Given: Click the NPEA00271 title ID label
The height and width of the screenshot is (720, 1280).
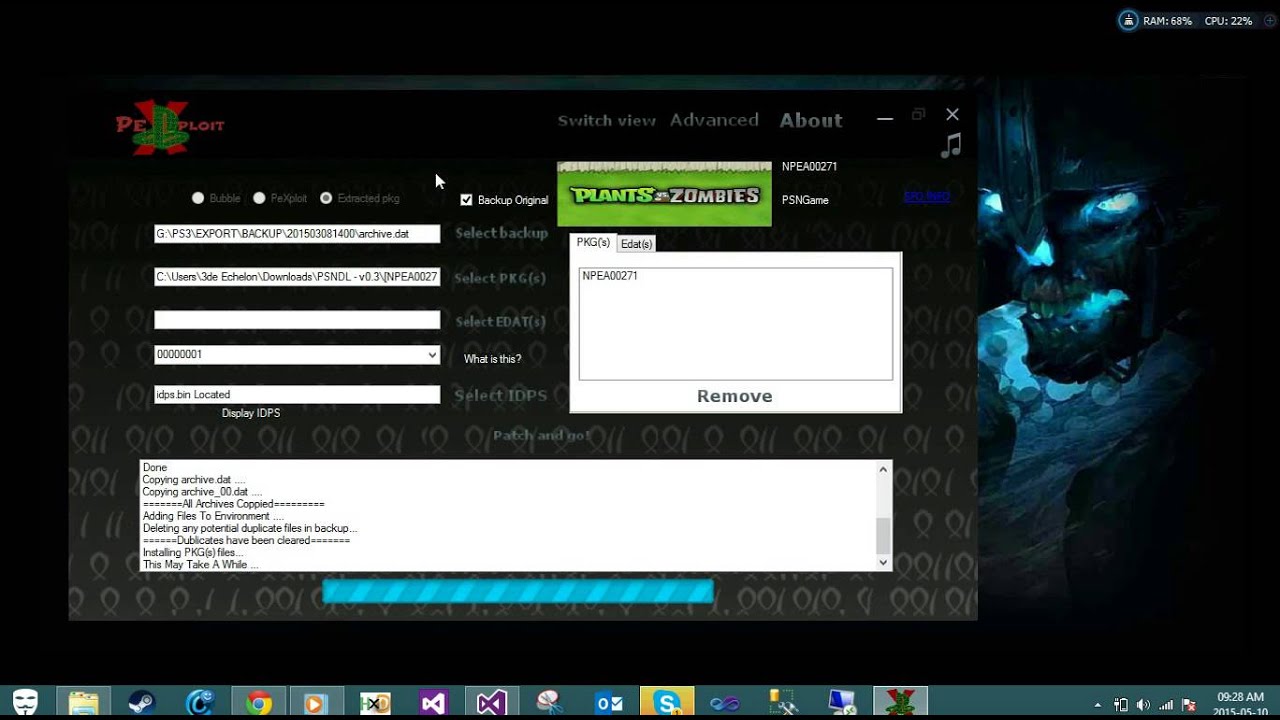Looking at the screenshot, I should [x=809, y=167].
